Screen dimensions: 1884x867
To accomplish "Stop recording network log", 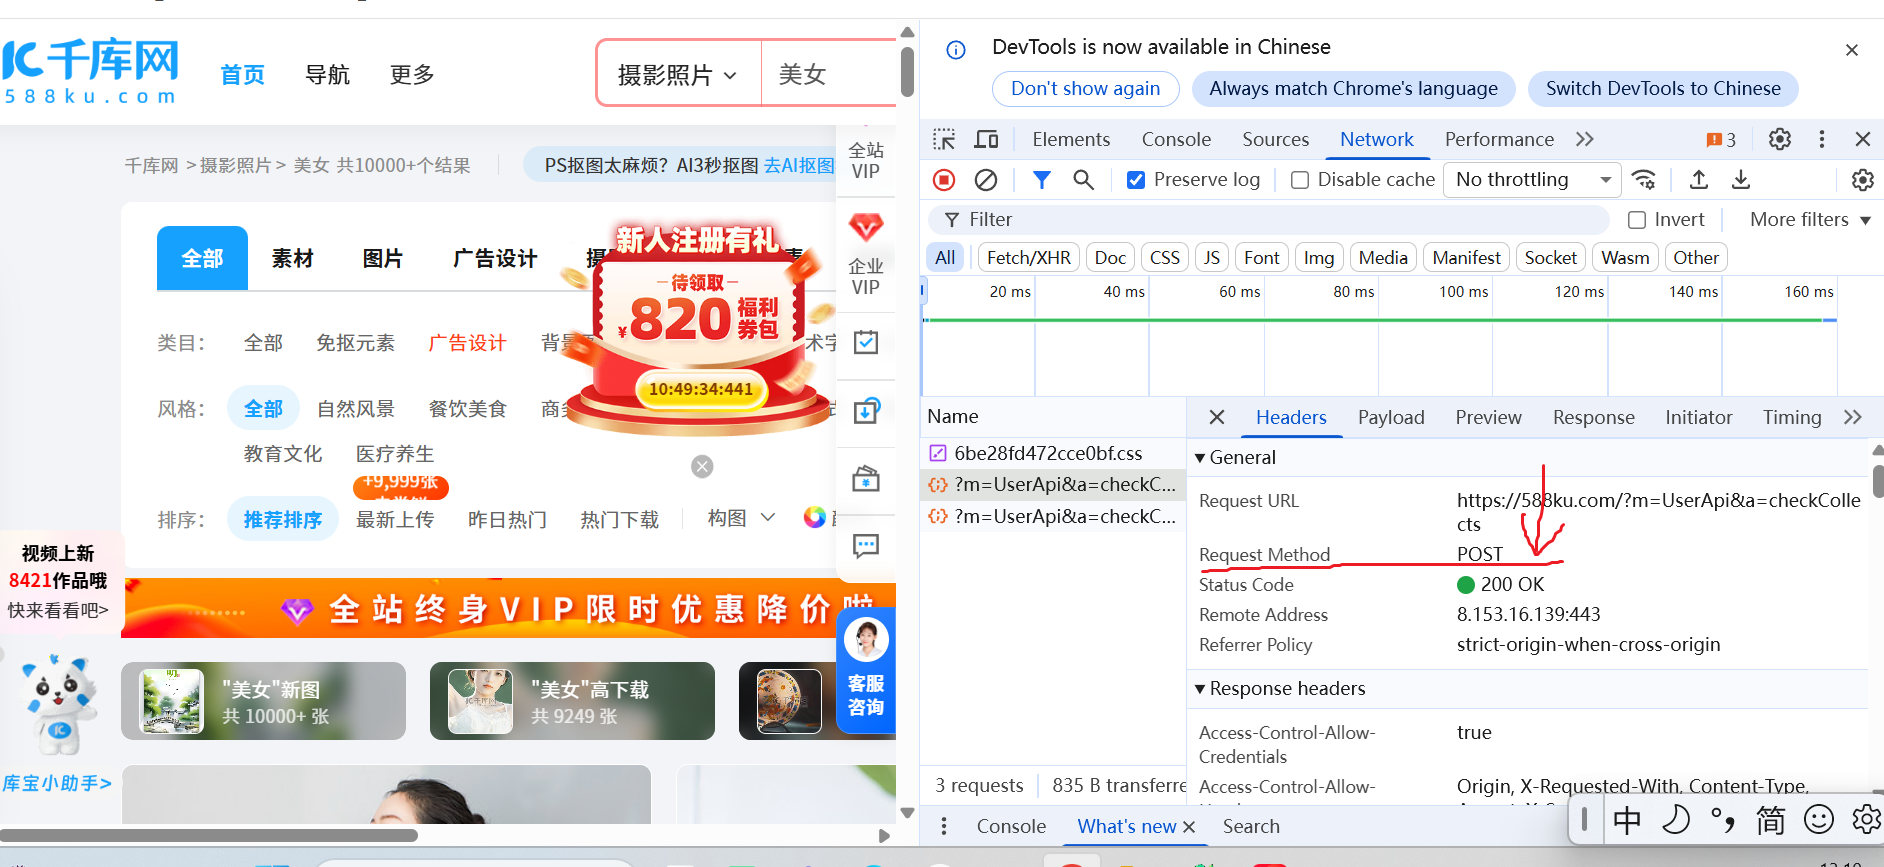I will pos(944,180).
